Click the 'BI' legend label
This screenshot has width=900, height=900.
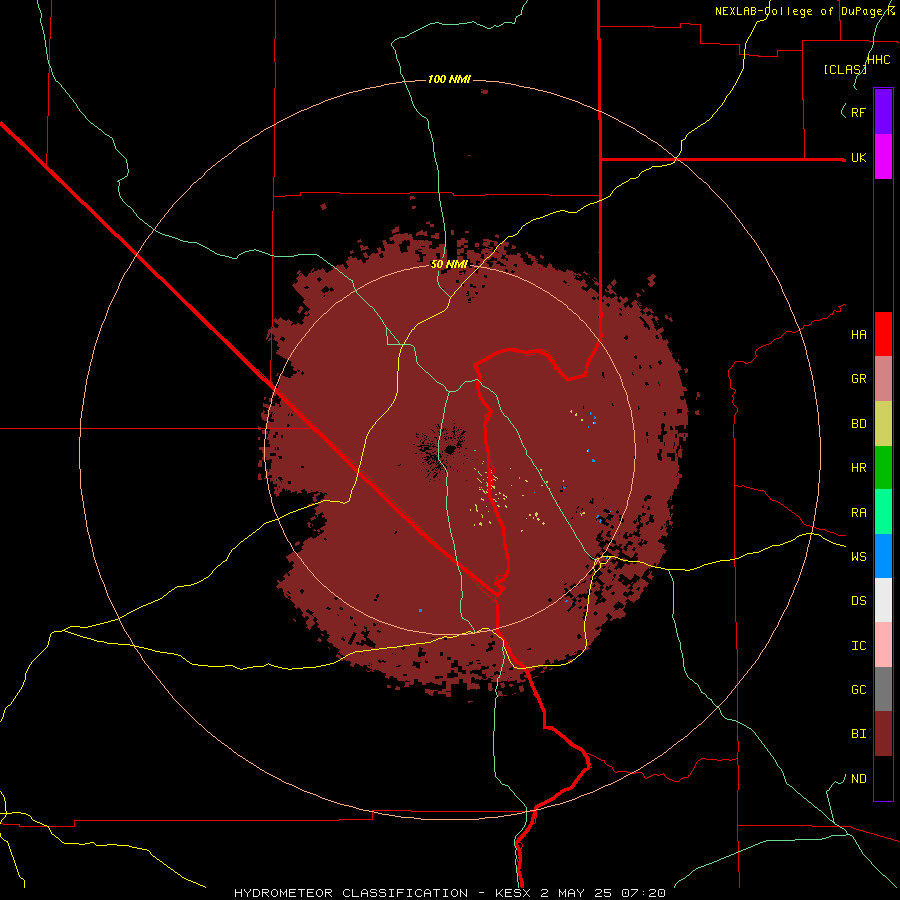858,734
